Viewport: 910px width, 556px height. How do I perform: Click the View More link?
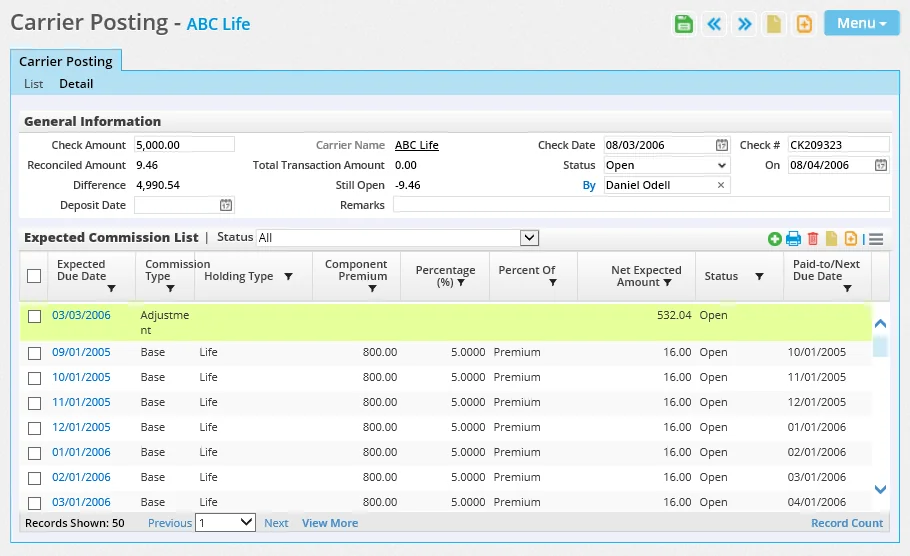tap(329, 523)
